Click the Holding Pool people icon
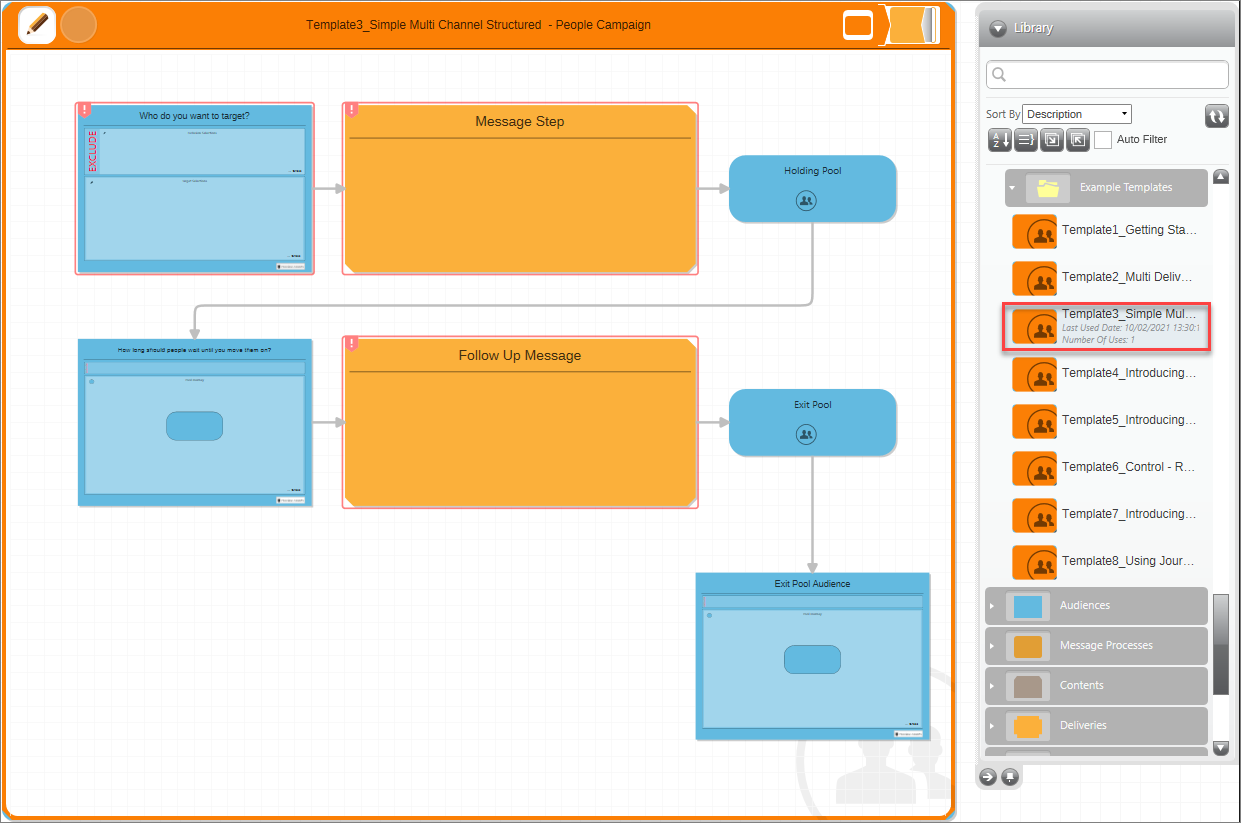Screen dimensions: 1241x823 coord(806,201)
